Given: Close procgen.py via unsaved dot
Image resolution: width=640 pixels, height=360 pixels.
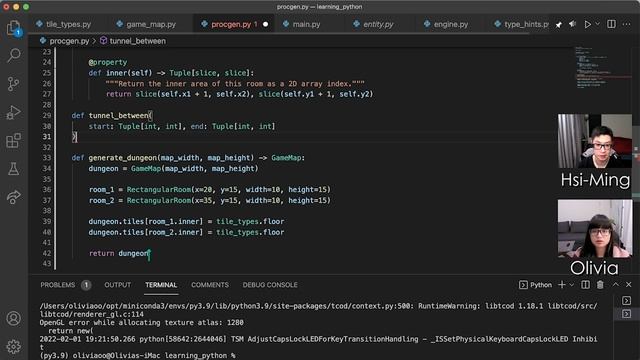Looking at the screenshot, I should tap(265, 24).
